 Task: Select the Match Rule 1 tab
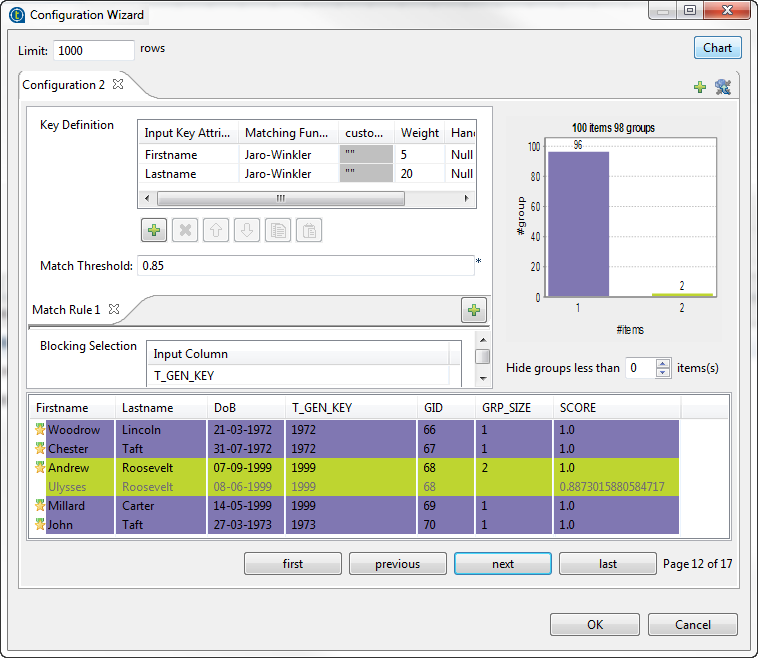66,310
